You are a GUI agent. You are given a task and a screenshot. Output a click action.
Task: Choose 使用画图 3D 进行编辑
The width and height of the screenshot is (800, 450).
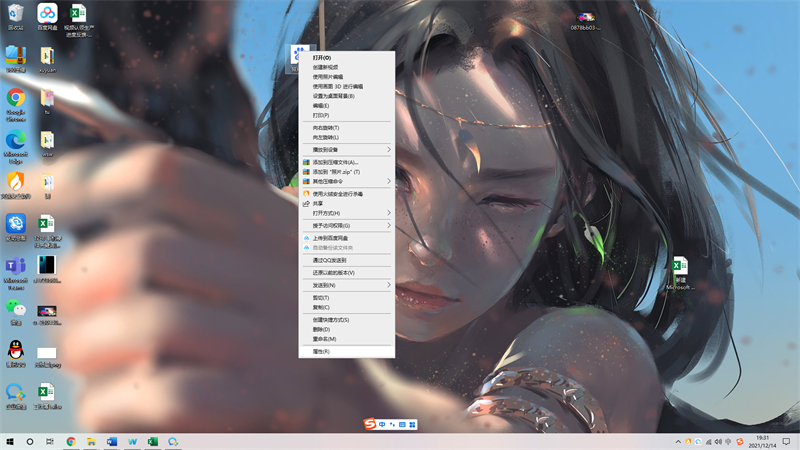[x=346, y=87]
